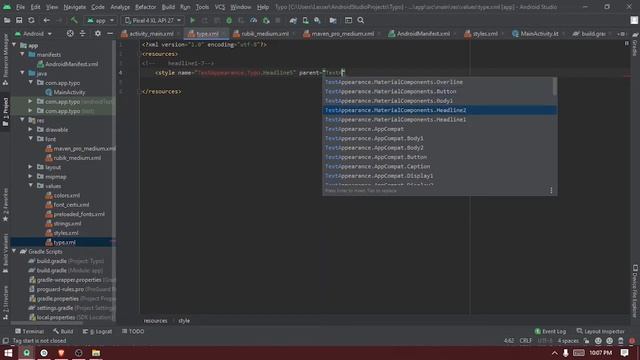The width and height of the screenshot is (640, 360).
Task: Click the Debug app bug icon
Action: tap(229, 20)
